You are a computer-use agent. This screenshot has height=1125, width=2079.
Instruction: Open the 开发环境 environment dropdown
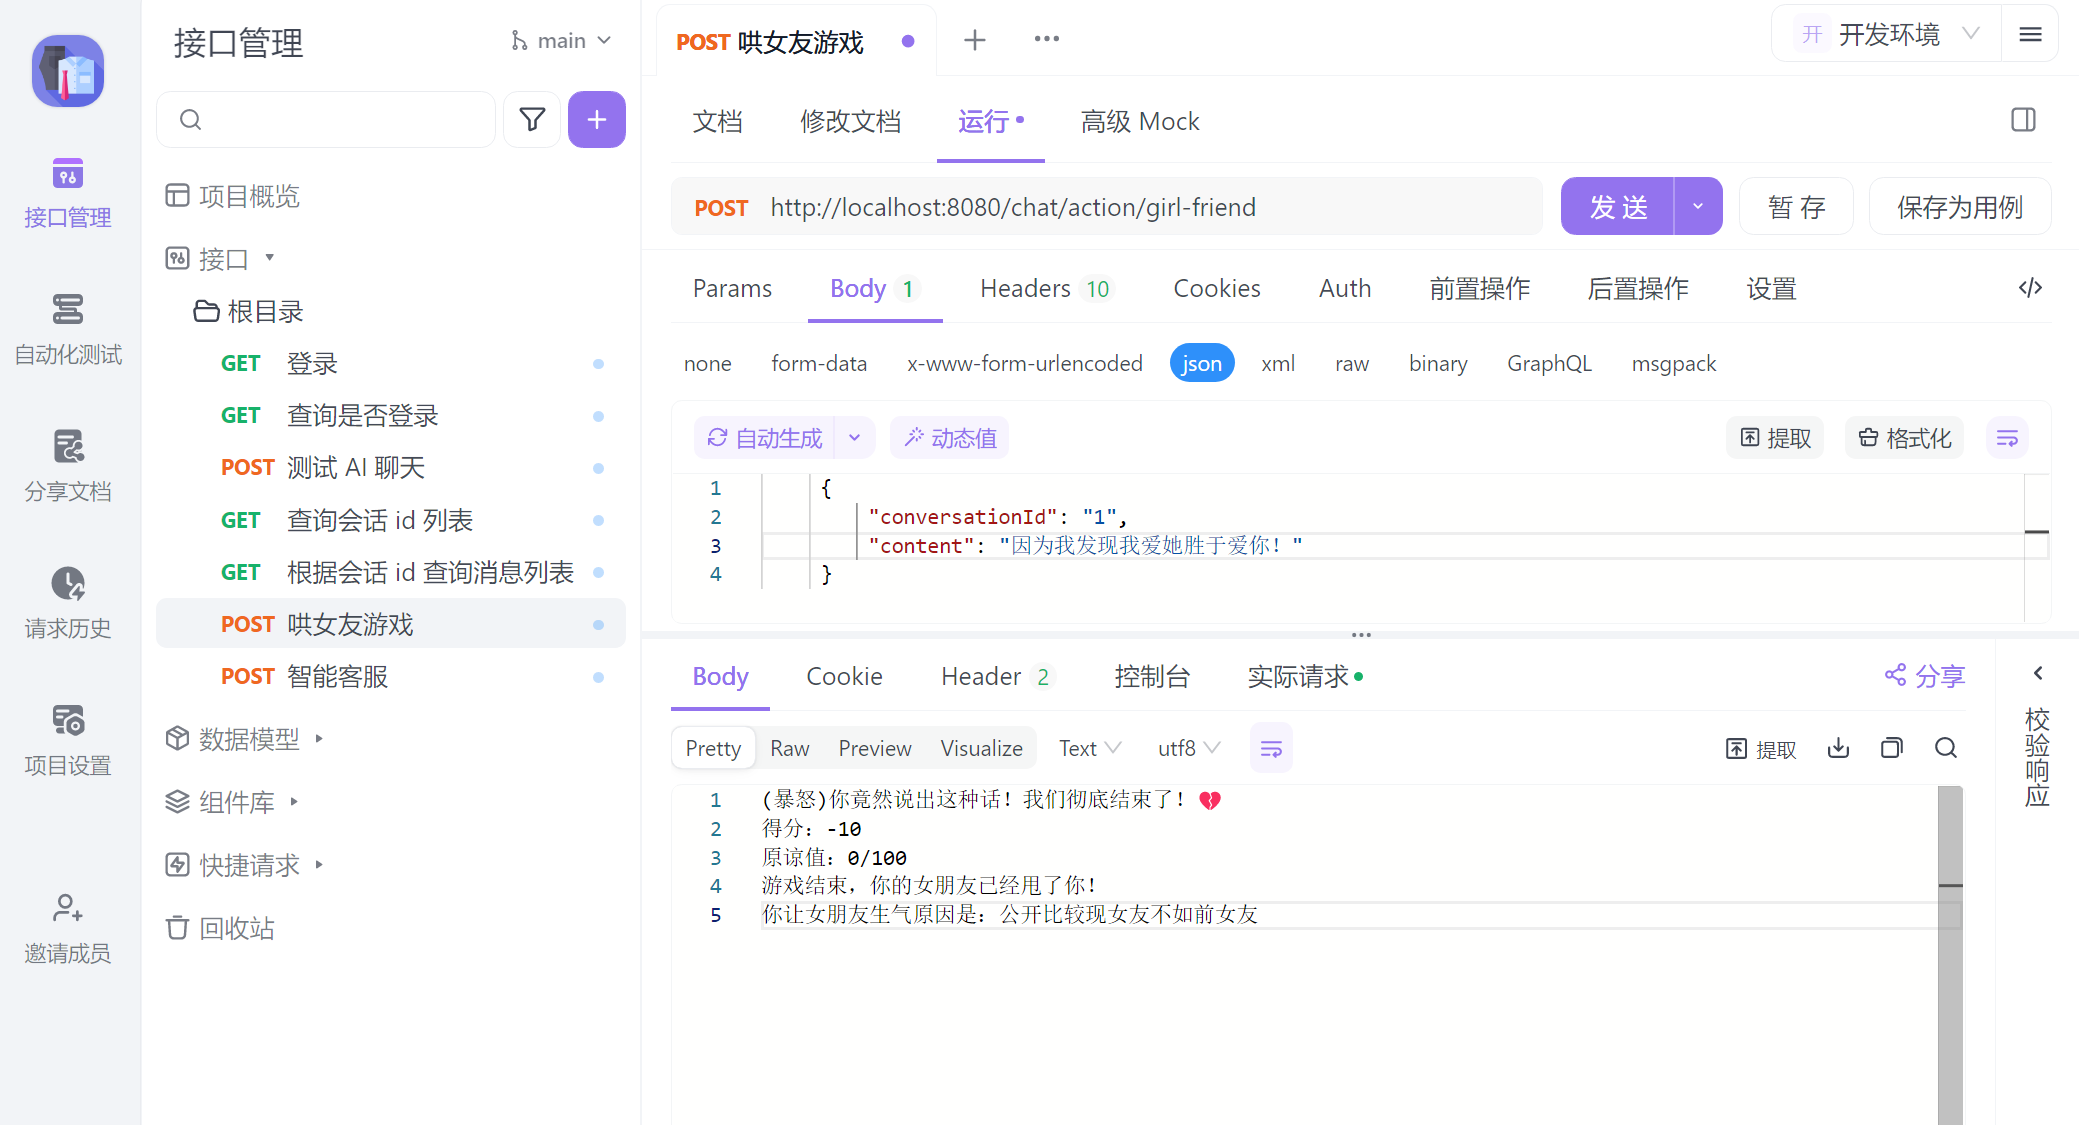coord(1888,35)
